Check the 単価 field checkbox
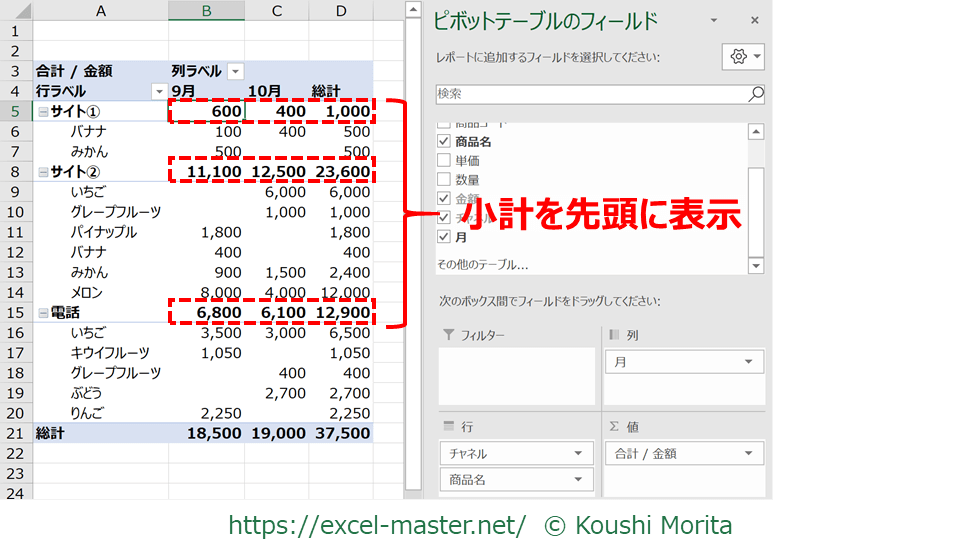Viewport: 960px width, 540px height. [x=444, y=161]
